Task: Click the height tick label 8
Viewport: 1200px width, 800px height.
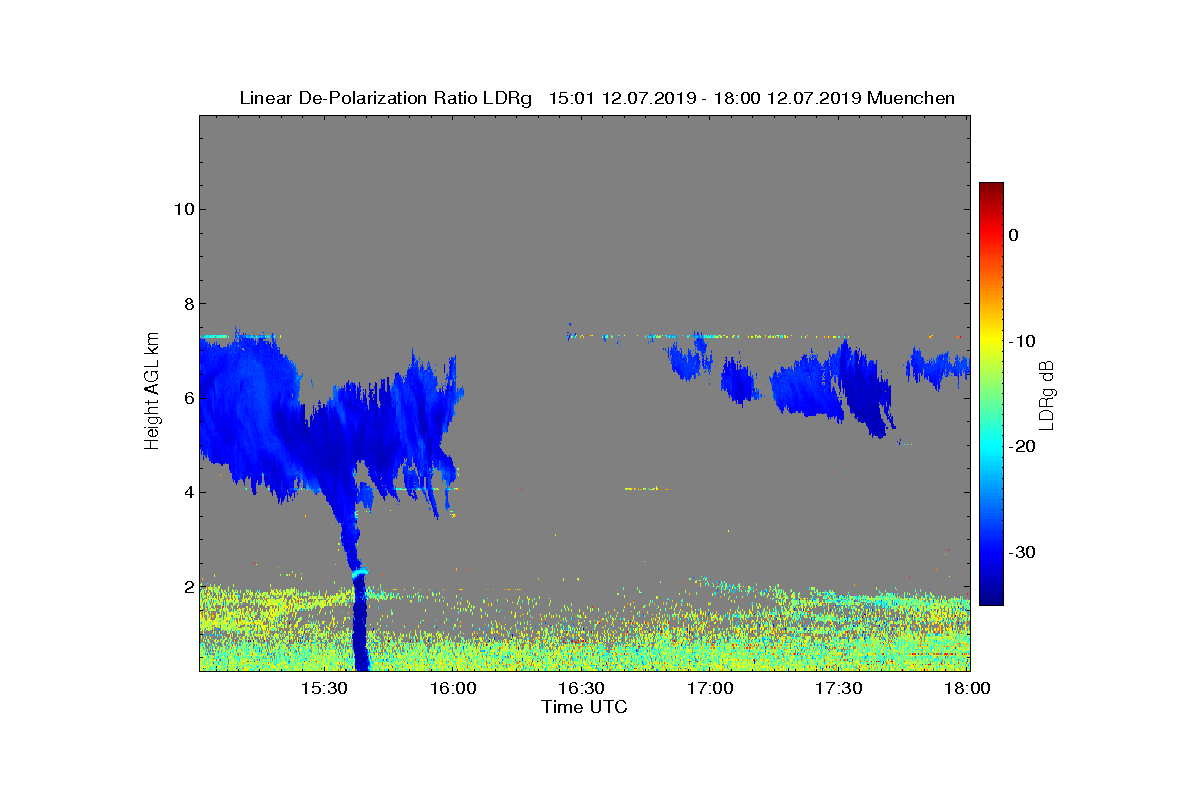Action: tap(187, 303)
